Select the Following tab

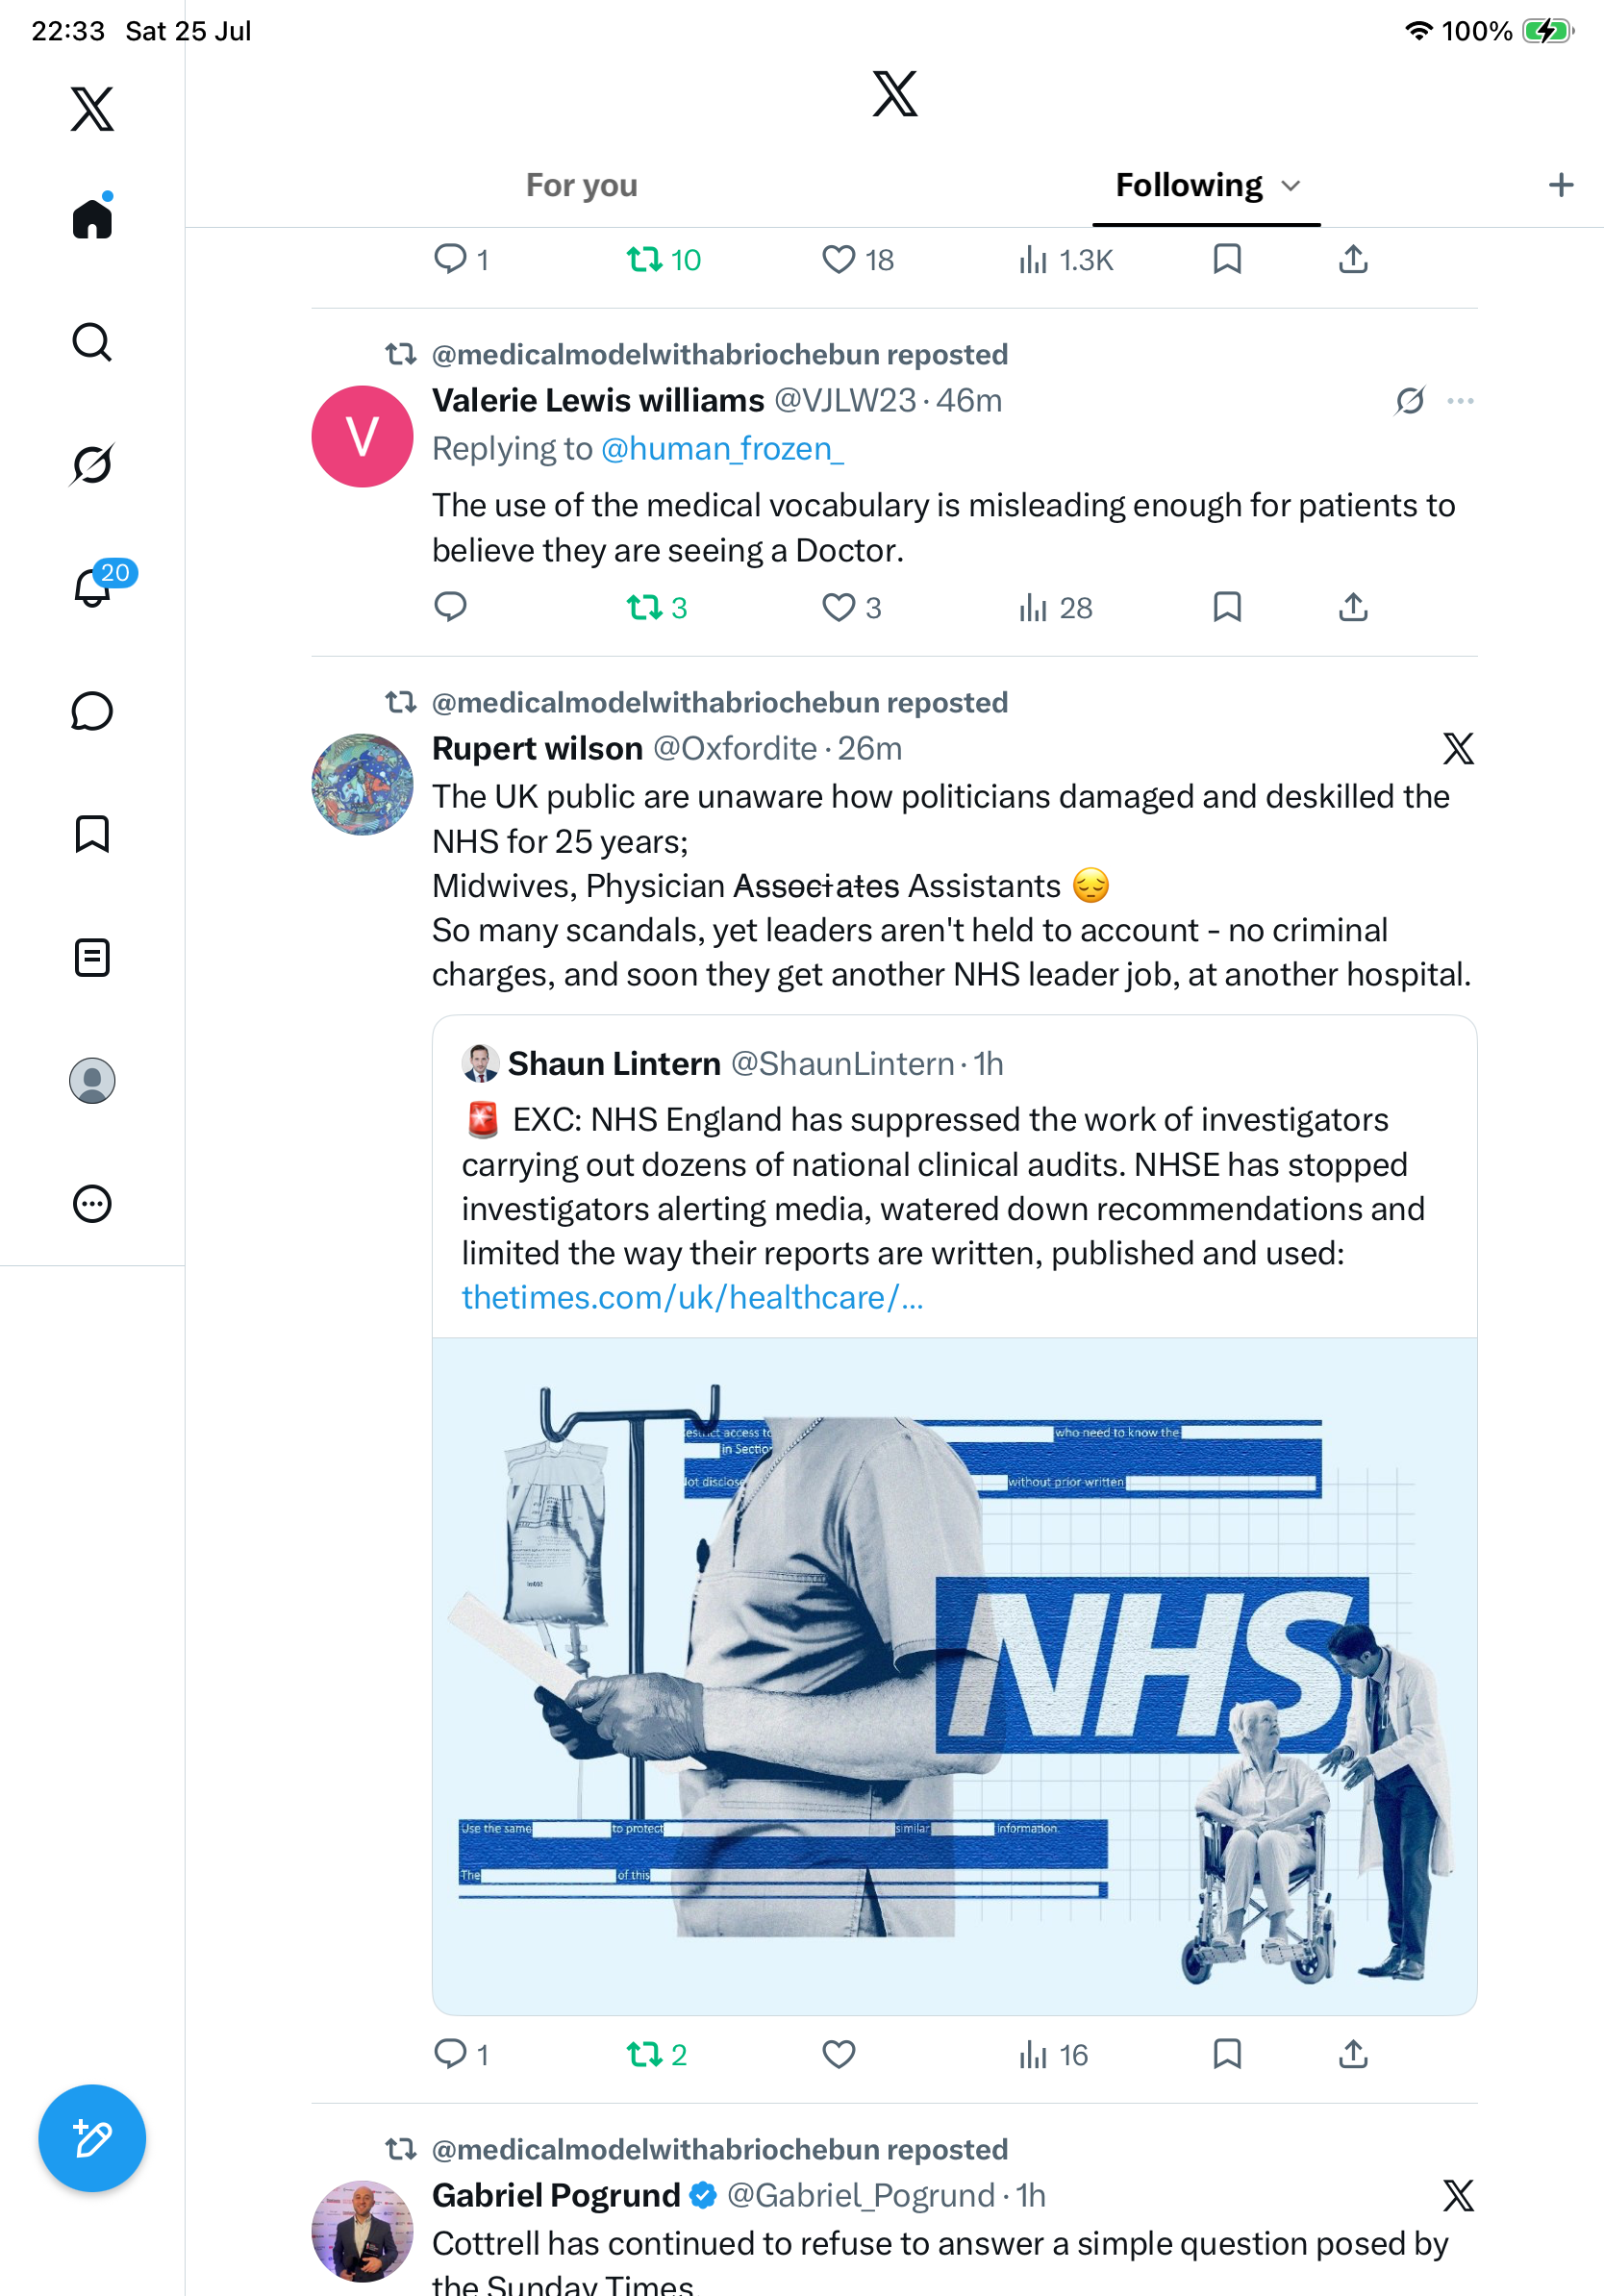pyautogui.click(x=1189, y=185)
